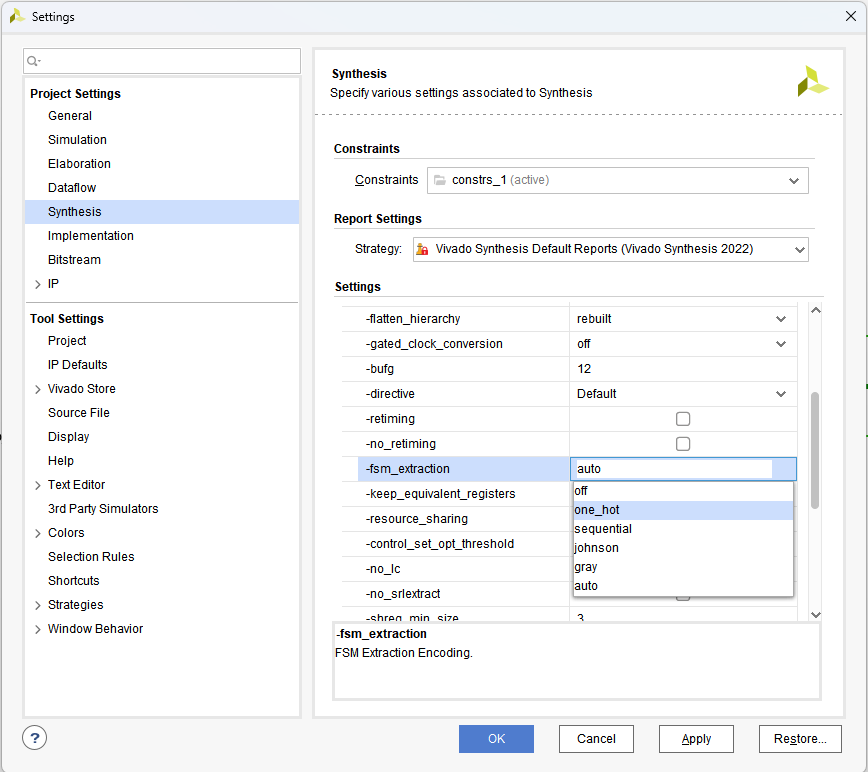Image resolution: width=868 pixels, height=772 pixels.
Task: Toggle the -no_retiming checkbox
Action: pos(683,444)
